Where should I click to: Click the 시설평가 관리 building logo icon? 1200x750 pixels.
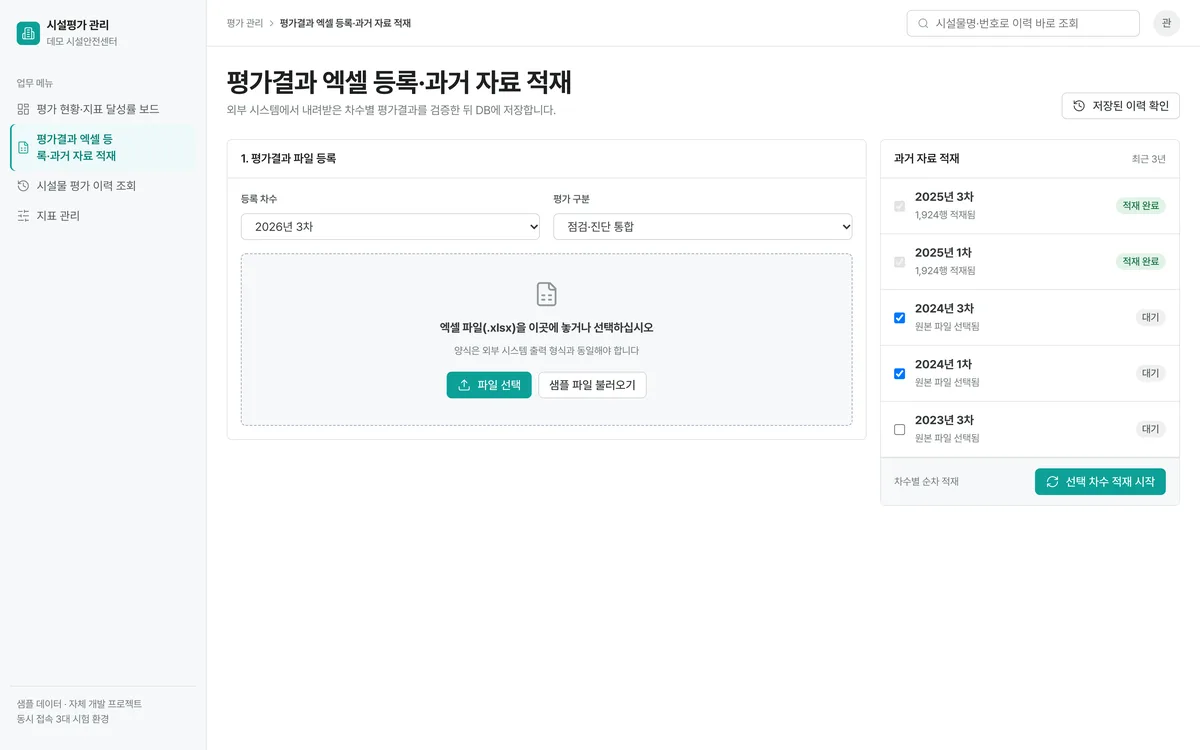pos(28,33)
